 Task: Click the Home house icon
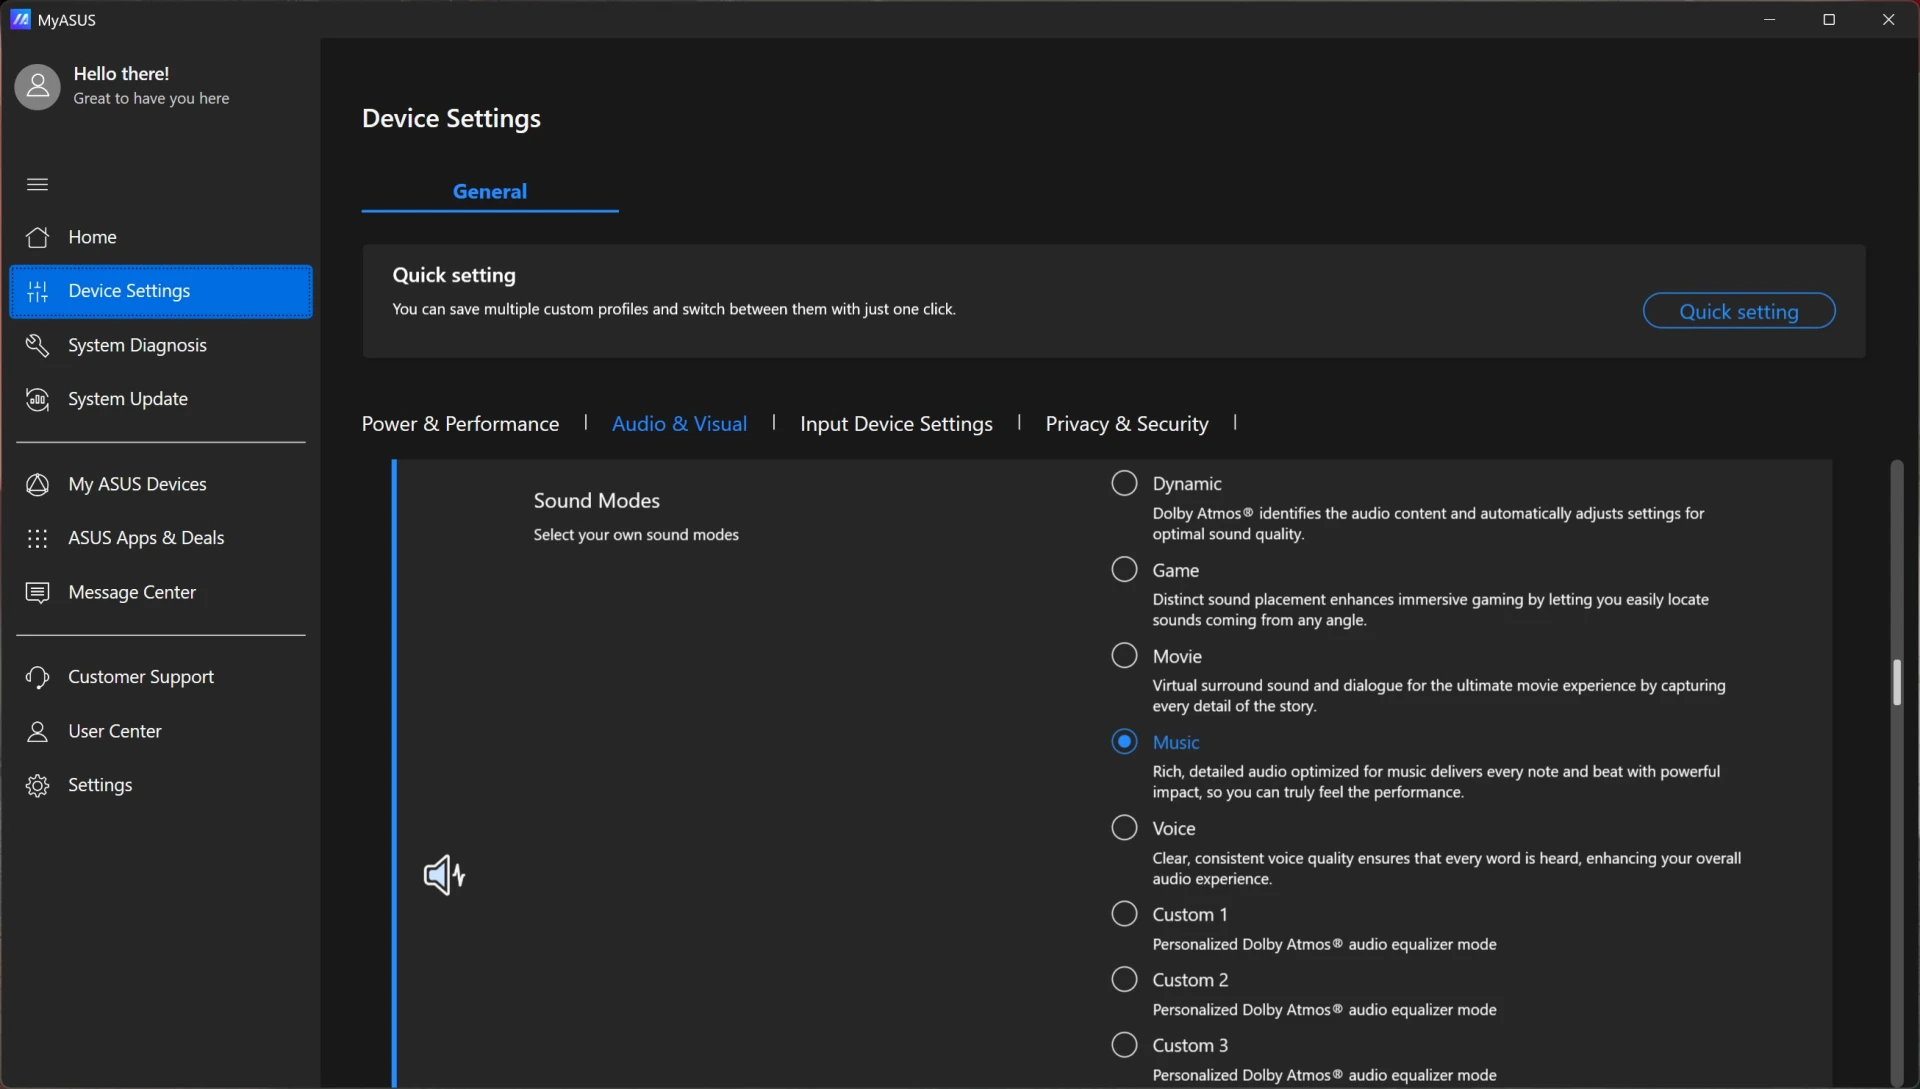37,237
